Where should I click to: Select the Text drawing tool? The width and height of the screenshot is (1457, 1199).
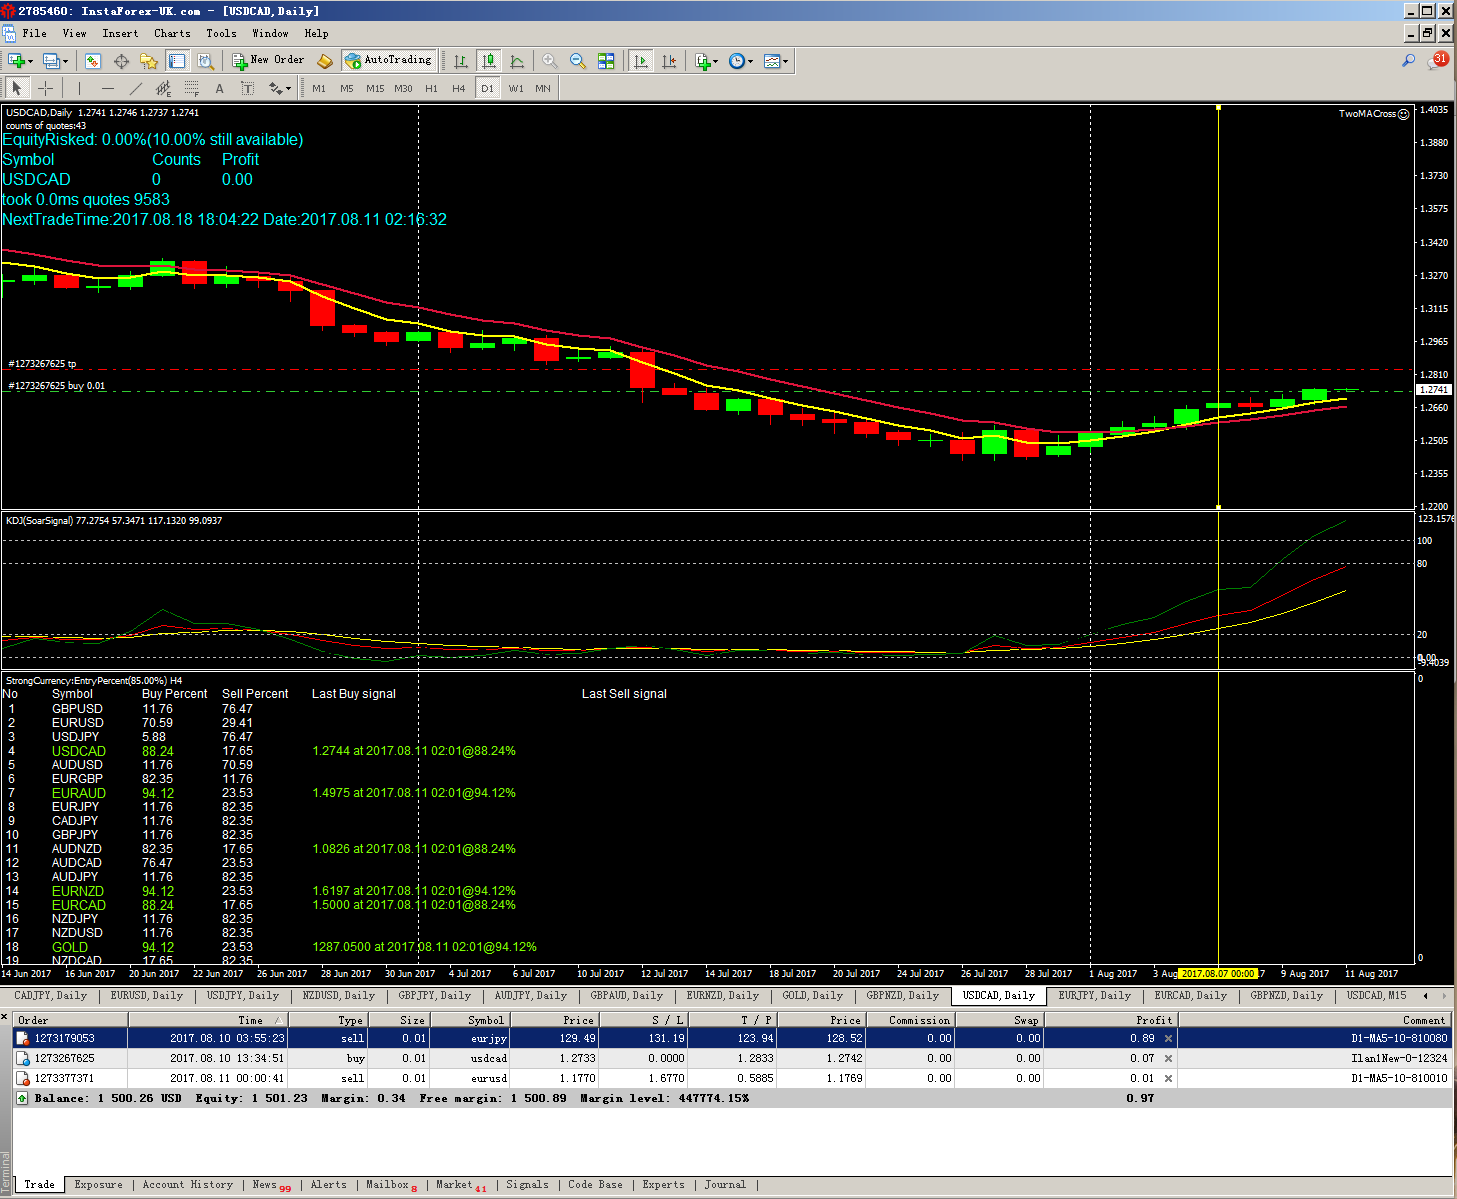(220, 88)
